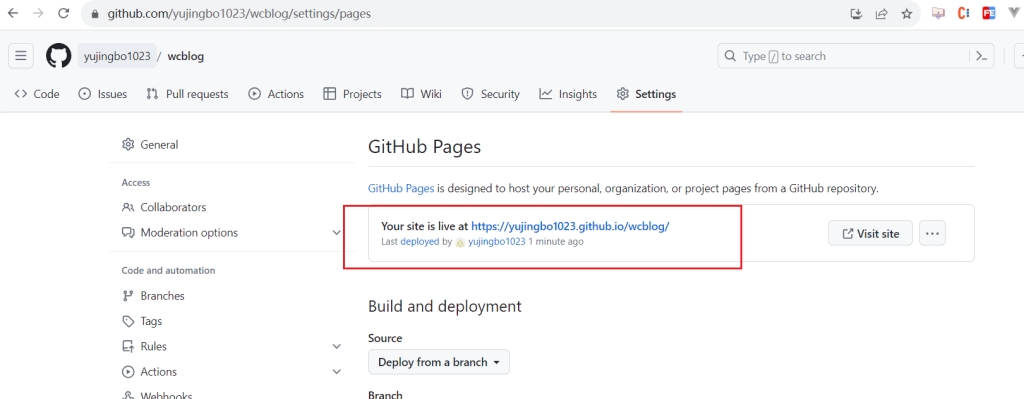
Task: Open the hamburger navigation menu
Action: [21, 56]
